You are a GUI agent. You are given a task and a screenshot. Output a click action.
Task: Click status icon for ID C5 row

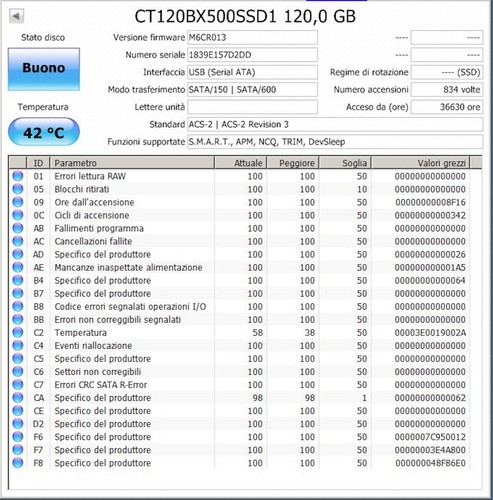18,358
